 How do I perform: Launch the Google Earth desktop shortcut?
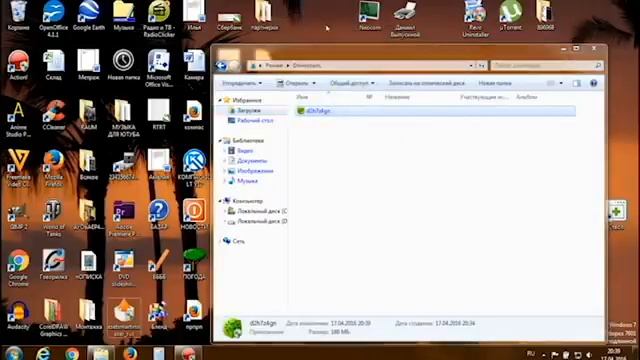pos(89,16)
